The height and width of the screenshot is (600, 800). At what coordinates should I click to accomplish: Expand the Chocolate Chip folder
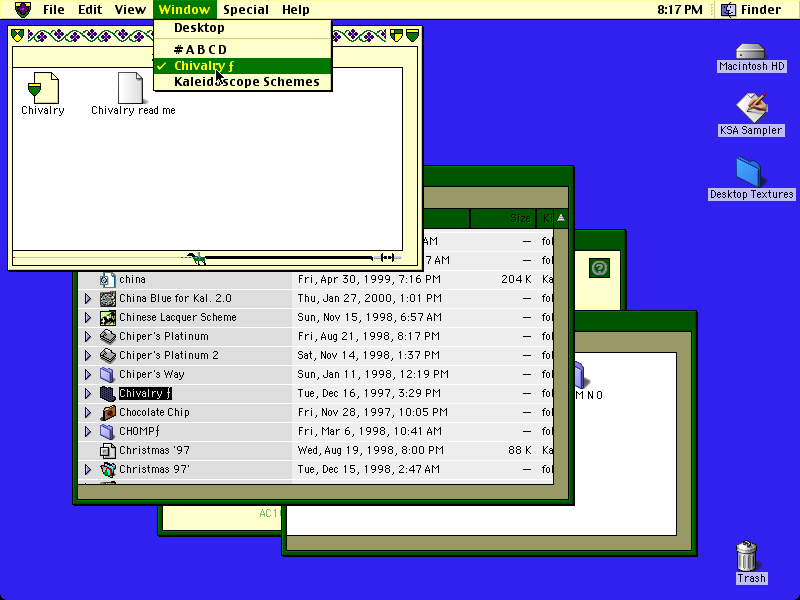88,412
